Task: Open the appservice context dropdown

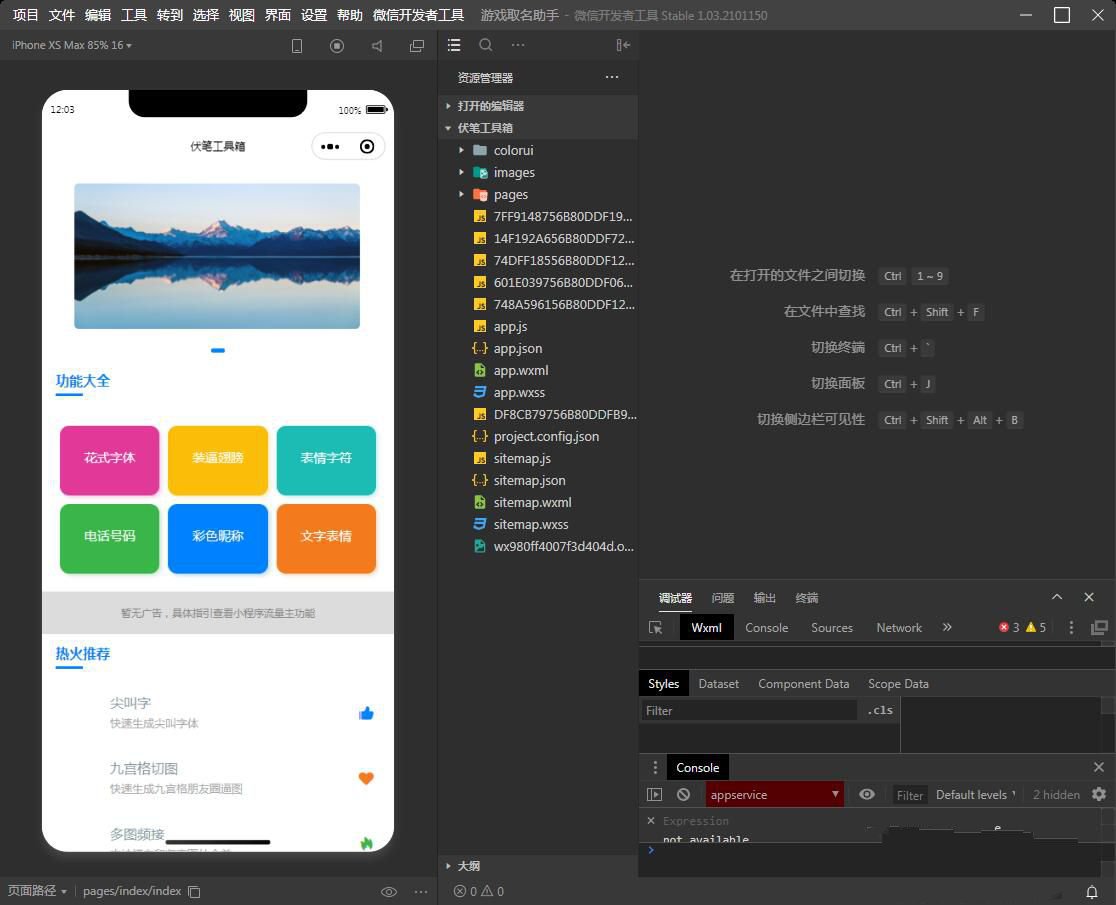Action: click(774, 795)
